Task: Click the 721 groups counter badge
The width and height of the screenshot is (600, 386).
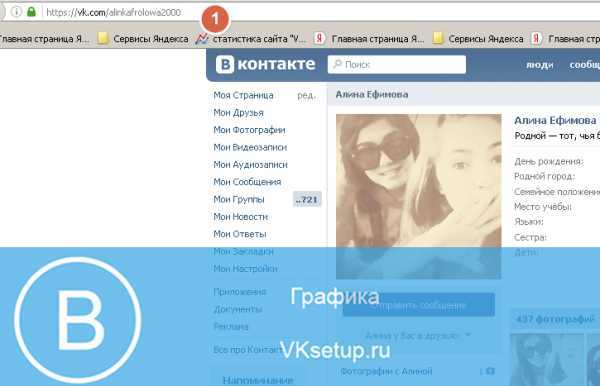Action: point(307,199)
